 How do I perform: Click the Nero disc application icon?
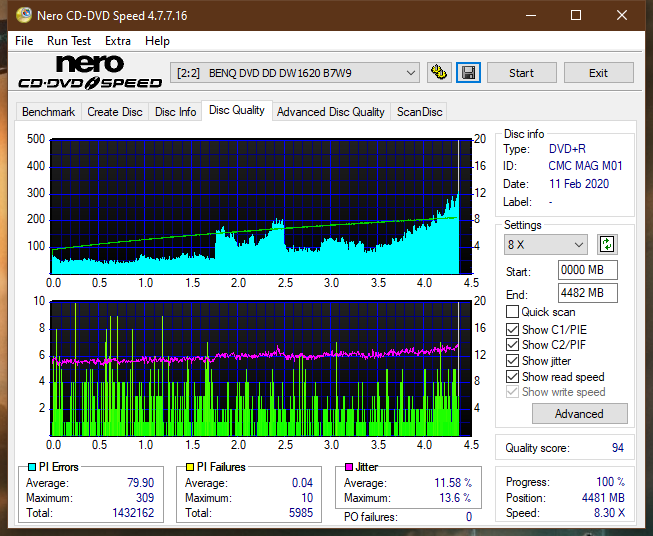click(x=24, y=15)
